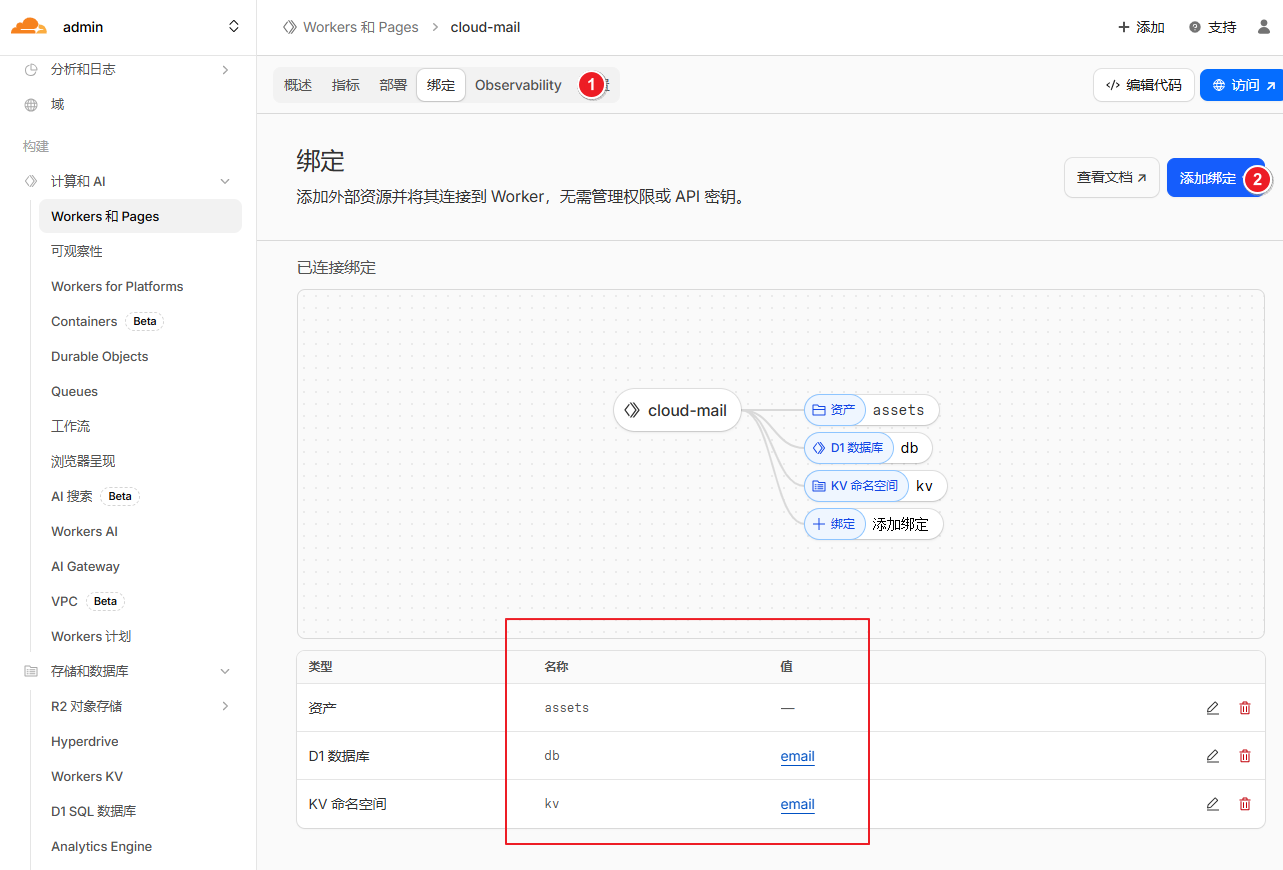Click the KV namespace node in diagram
1283x870 pixels.
[x=874, y=486]
